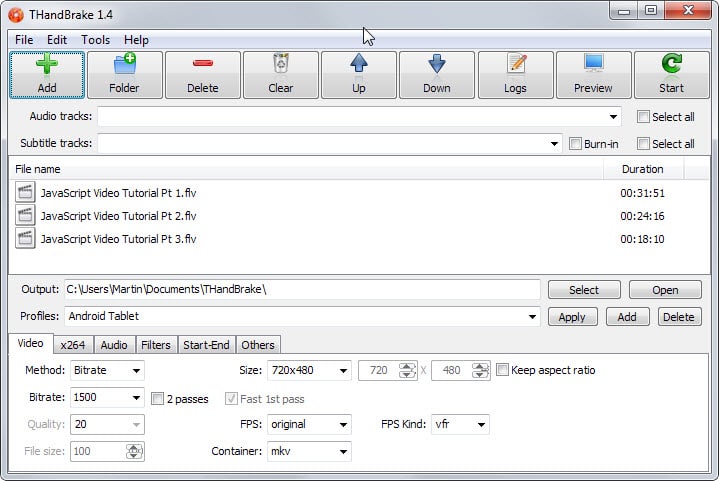Open the Bitrate dropdown showing 1500
Viewport: 719px width, 481px height.
(x=107, y=398)
